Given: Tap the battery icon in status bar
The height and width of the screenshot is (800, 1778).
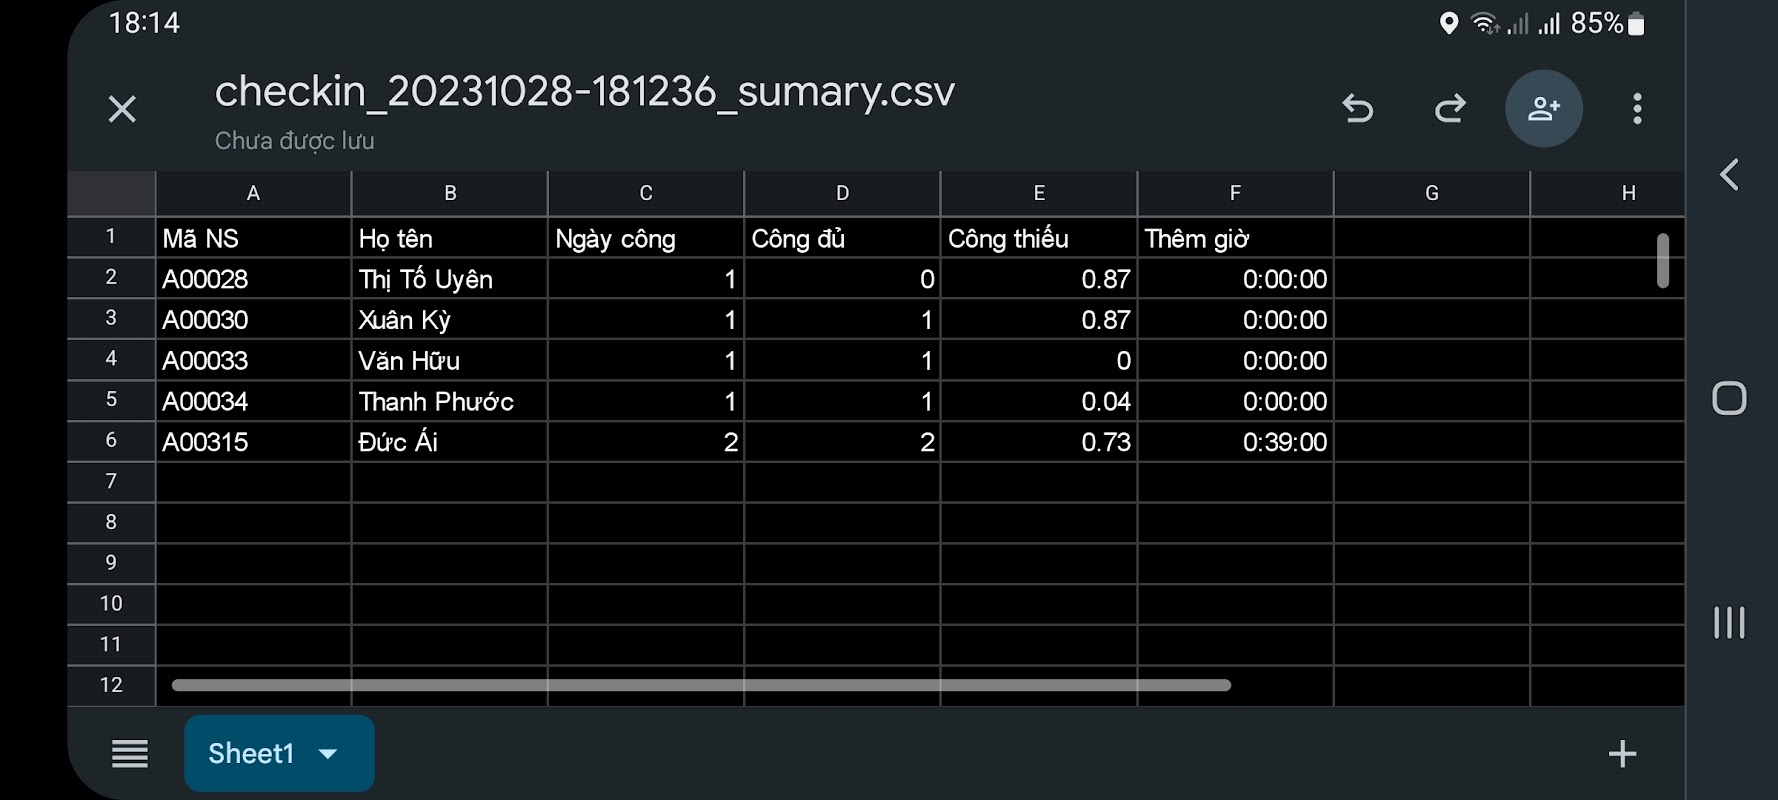Looking at the screenshot, I should (x=1636, y=23).
